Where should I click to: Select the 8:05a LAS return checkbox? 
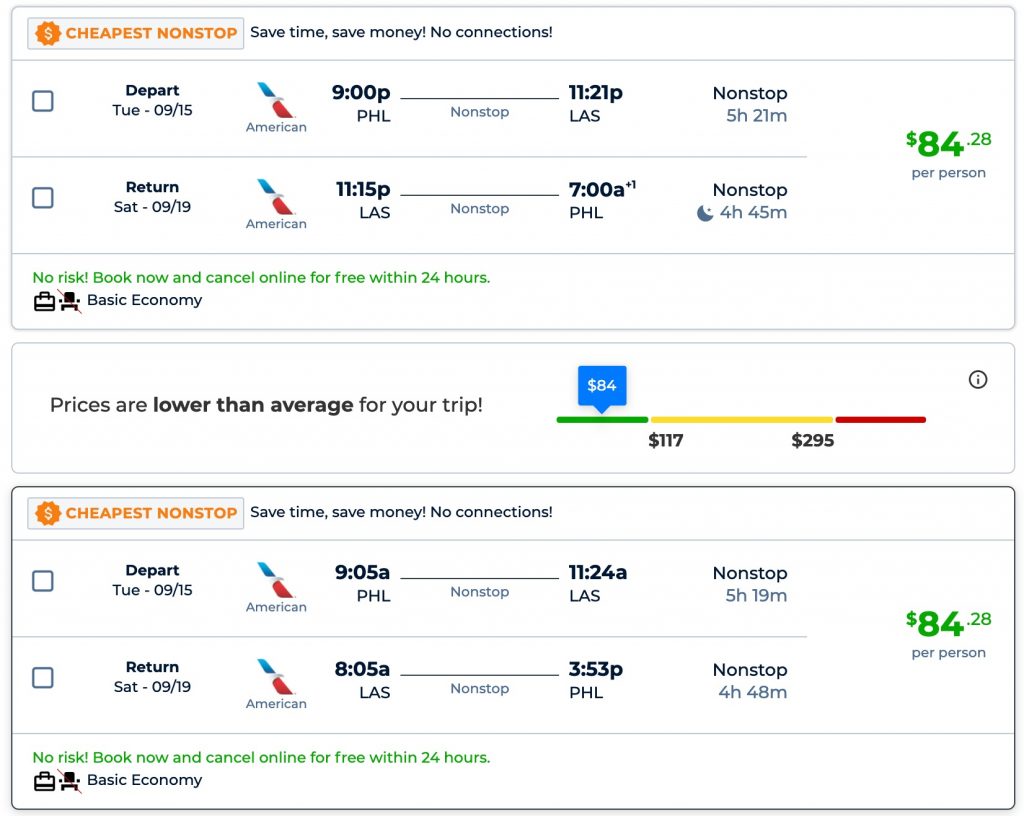coord(43,678)
